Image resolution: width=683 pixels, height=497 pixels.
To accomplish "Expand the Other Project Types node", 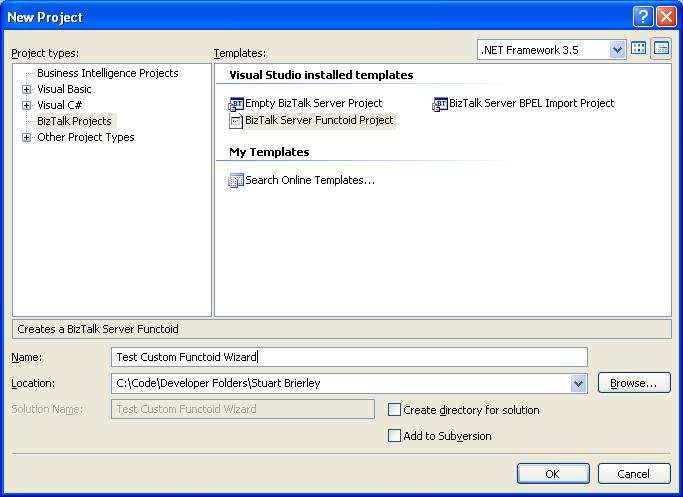I will (27, 138).
